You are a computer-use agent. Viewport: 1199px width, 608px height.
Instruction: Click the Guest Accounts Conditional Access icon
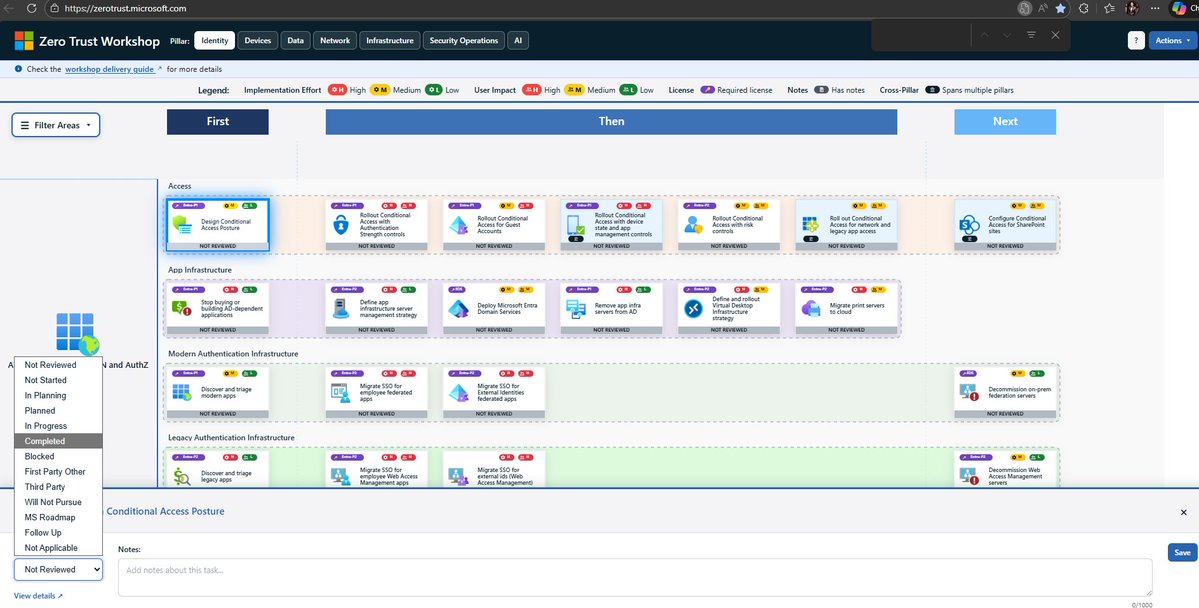(458, 225)
